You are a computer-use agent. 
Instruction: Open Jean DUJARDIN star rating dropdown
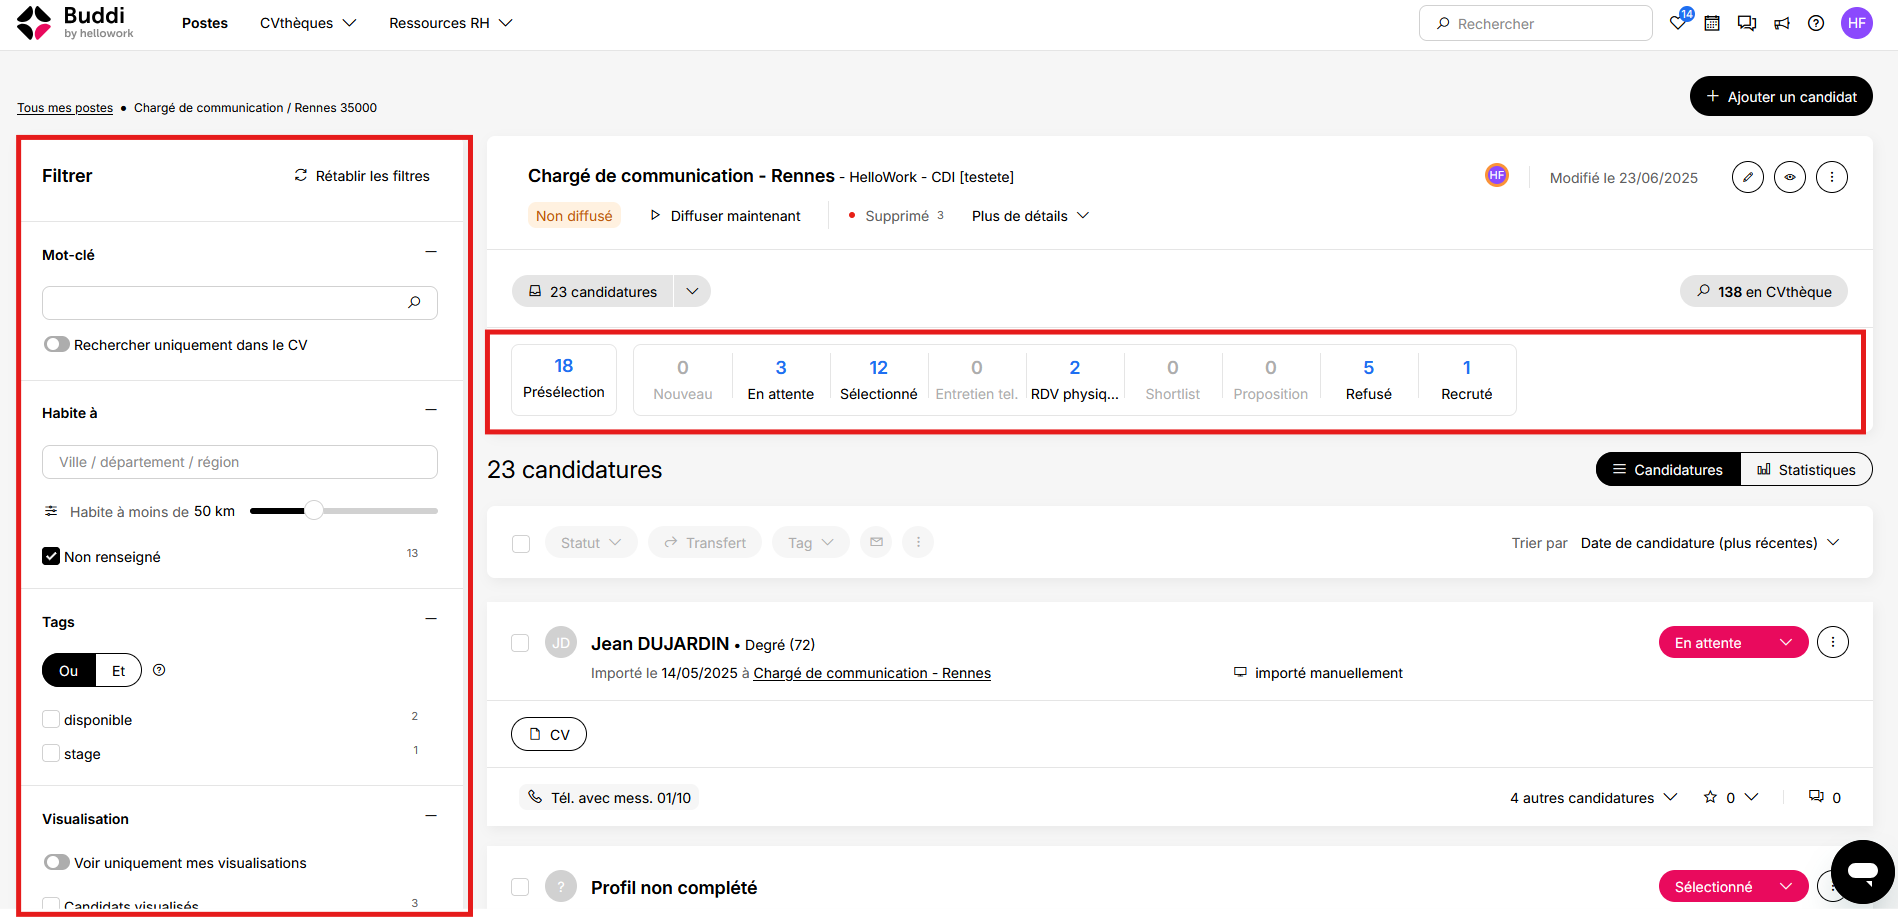[1730, 797]
